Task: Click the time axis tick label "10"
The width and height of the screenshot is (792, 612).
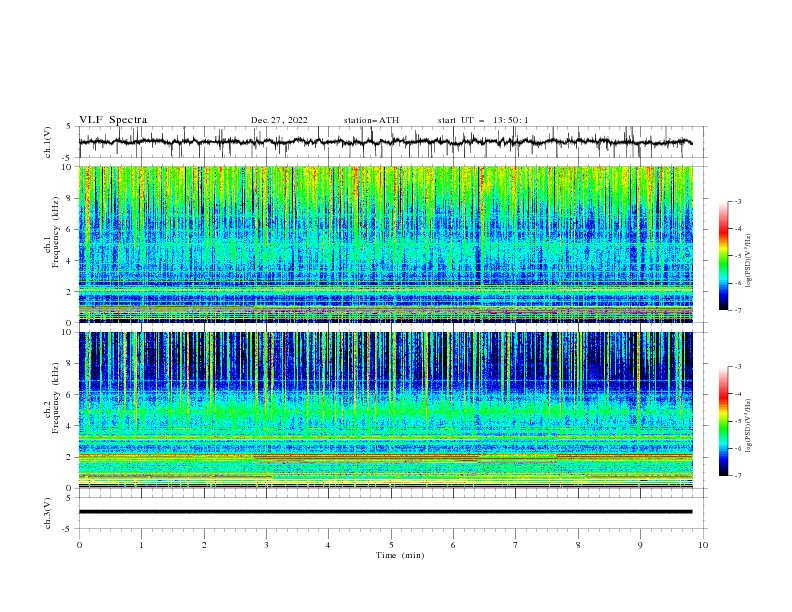Action: click(x=703, y=545)
